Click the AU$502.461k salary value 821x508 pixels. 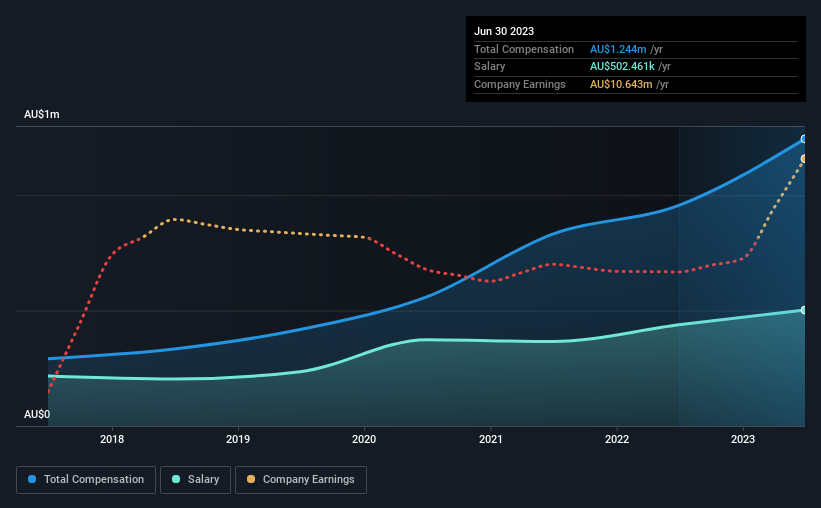(622, 67)
